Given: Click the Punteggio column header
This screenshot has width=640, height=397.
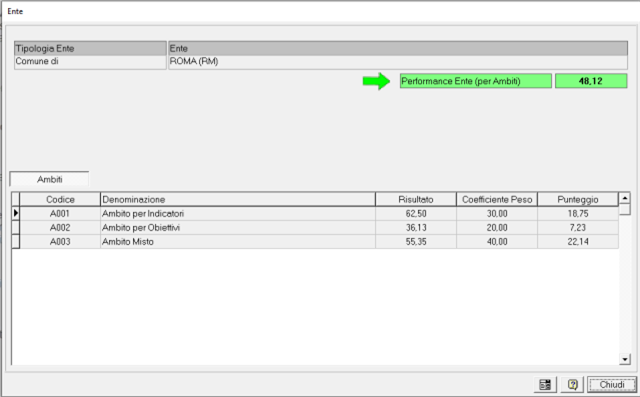Looking at the screenshot, I should 578,200.
